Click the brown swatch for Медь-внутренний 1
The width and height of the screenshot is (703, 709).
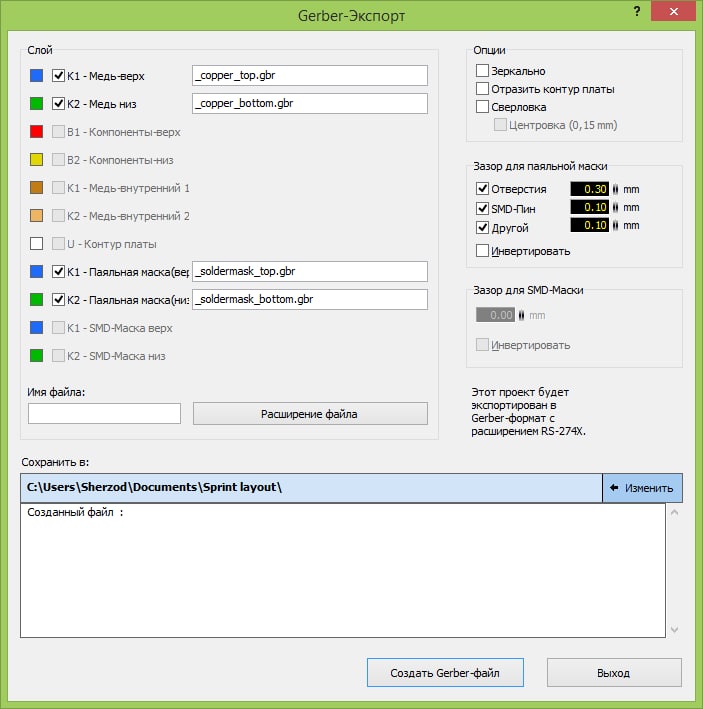37,188
